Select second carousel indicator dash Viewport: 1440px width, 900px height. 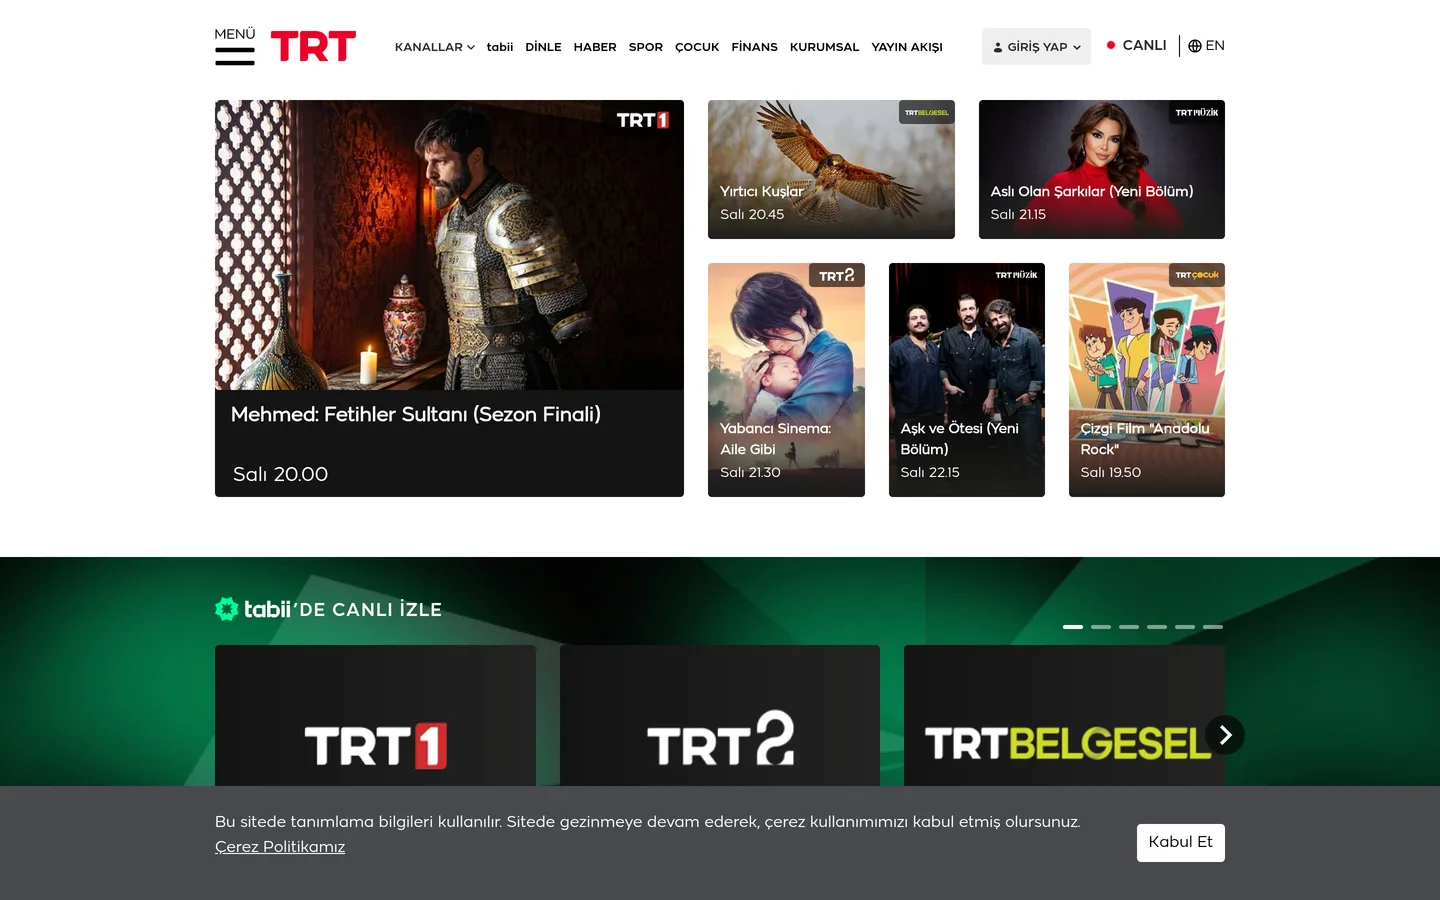click(x=1101, y=627)
